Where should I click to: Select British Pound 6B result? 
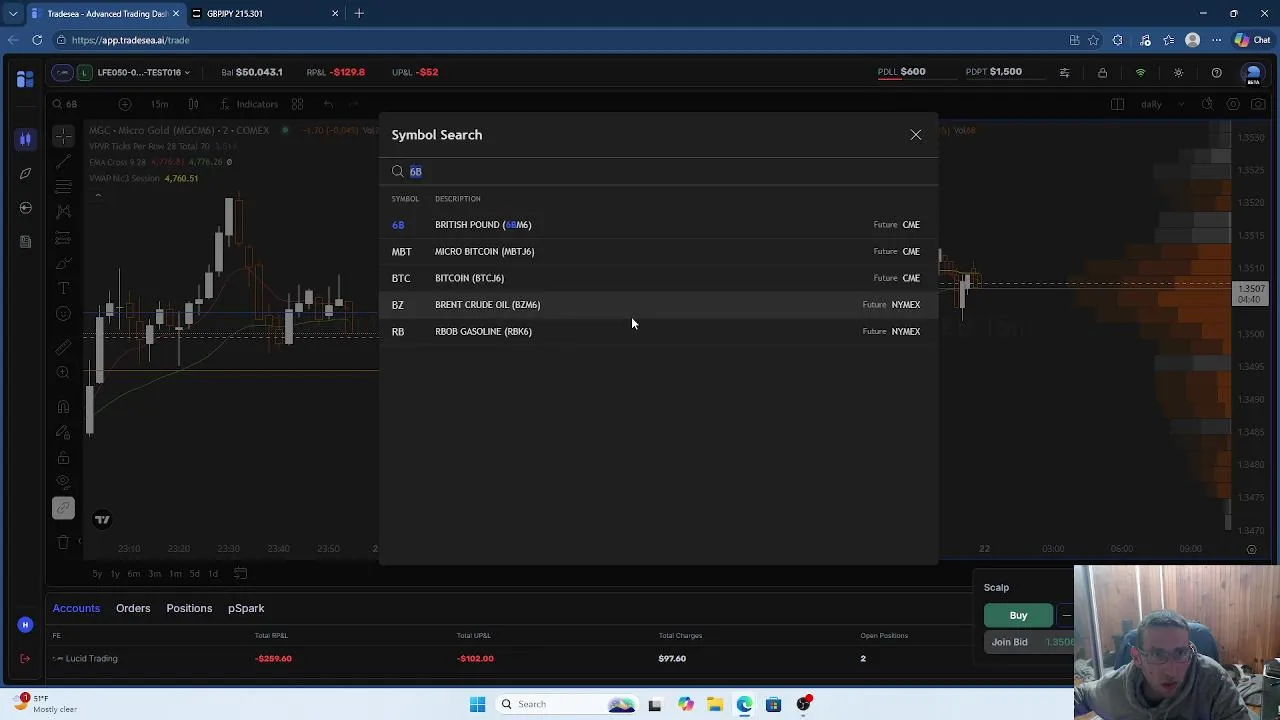(x=656, y=225)
